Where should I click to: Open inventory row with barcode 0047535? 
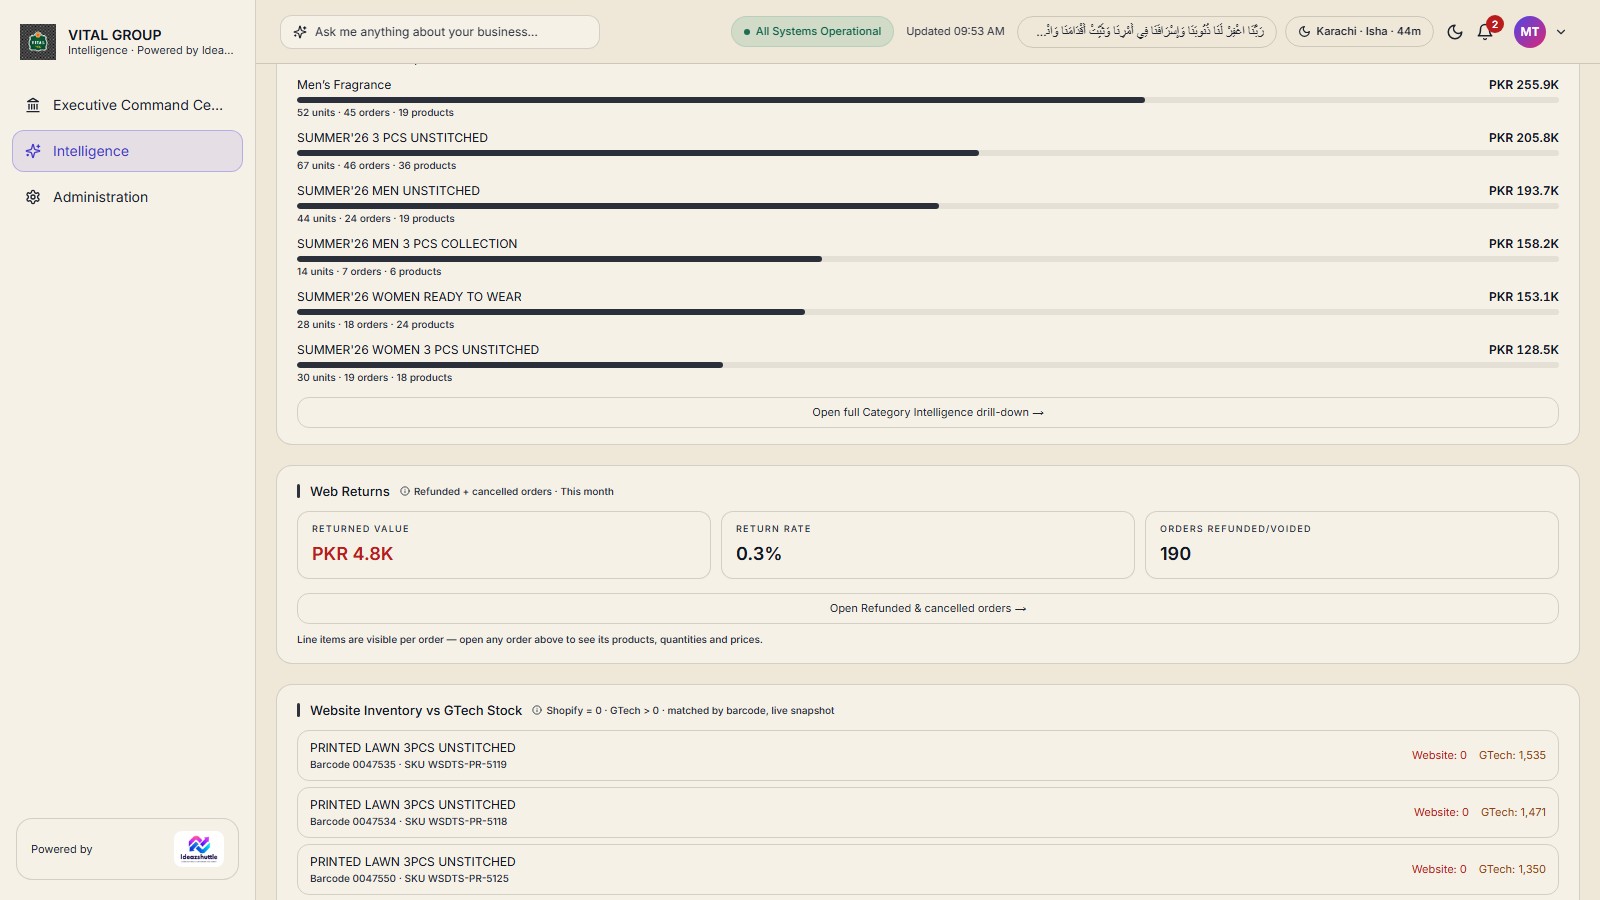927,755
